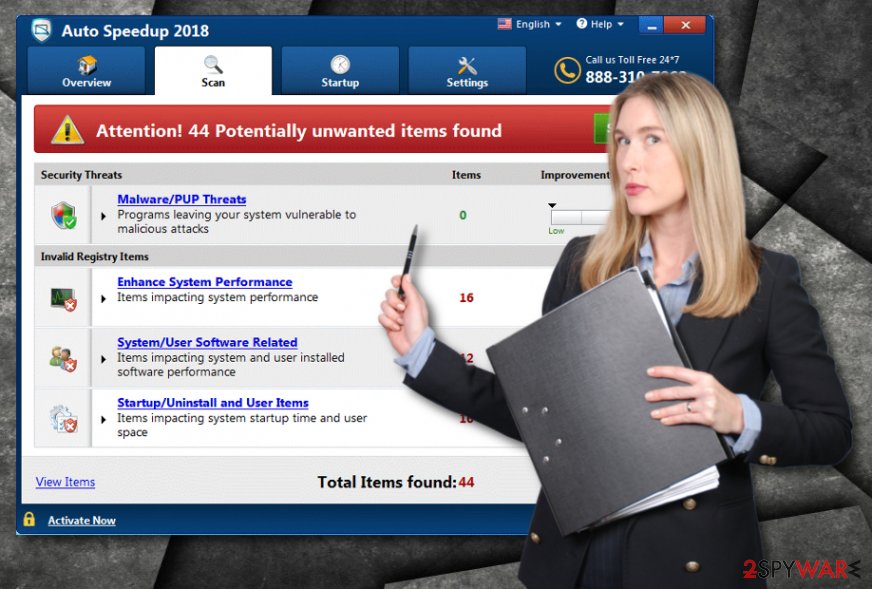This screenshot has width=872, height=589.
Task: Expand the System/User Software Related row arrow
Action: tap(103, 359)
